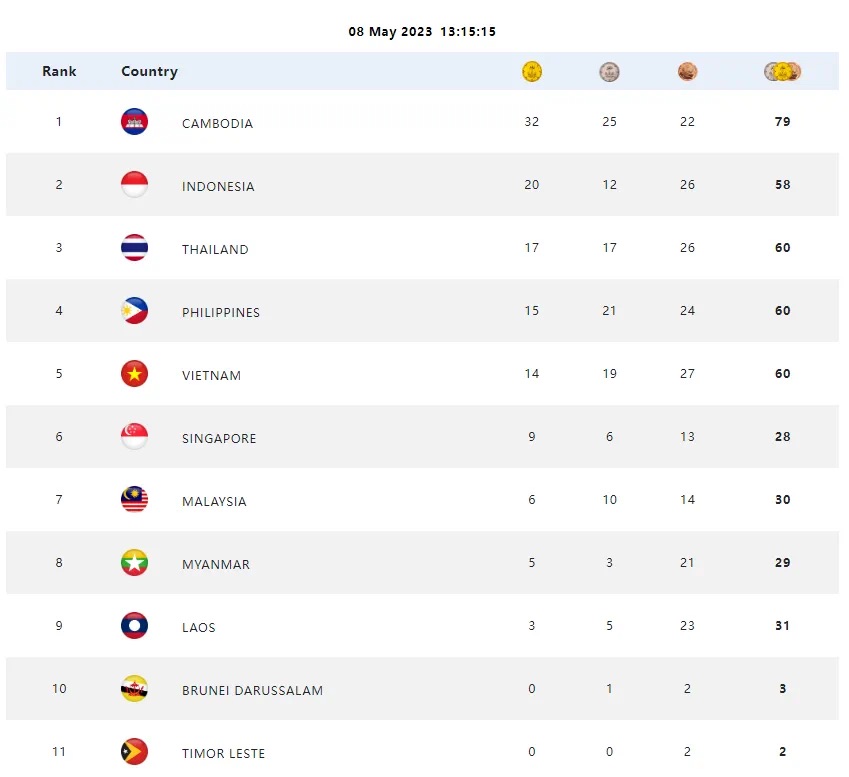The width and height of the screenshot is (849, 777).
Task: Click the Myanmar flag icon
Action: click(x=134, y=563)
